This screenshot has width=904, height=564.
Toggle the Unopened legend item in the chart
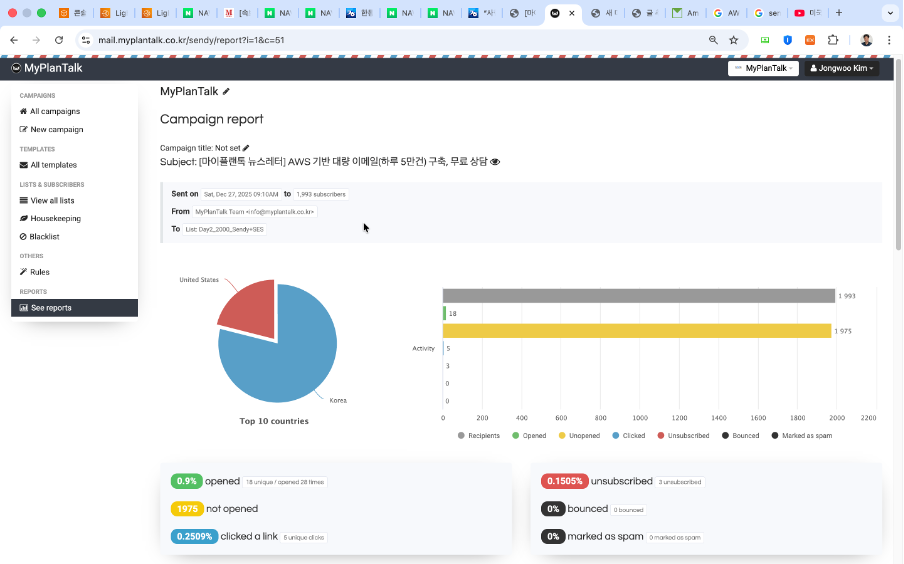click(580, 435)
